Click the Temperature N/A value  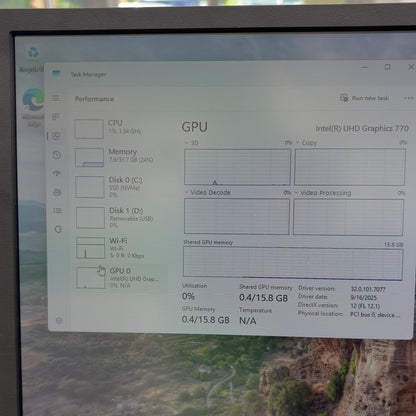click(x=248, y=321)
